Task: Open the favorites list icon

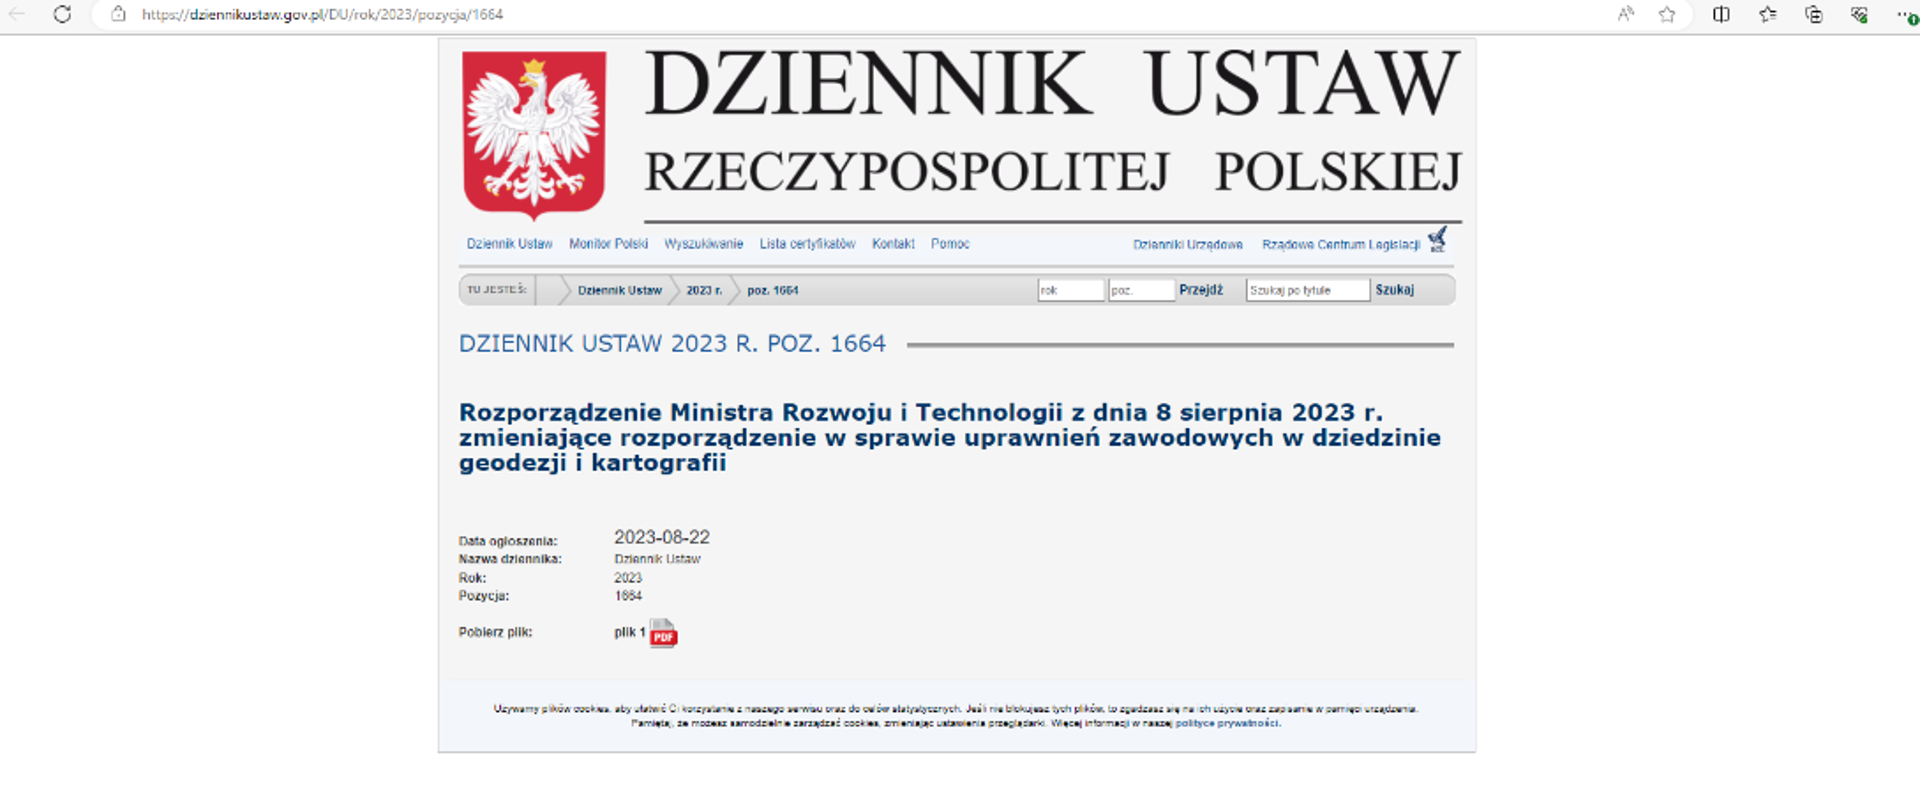Action: [x=1767, y=15]
